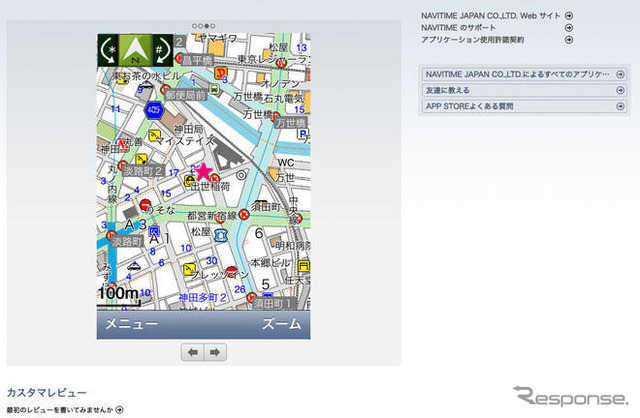
Task: Open アプリケーション使用許諾契約 link
Action: (x=472, y=40)
